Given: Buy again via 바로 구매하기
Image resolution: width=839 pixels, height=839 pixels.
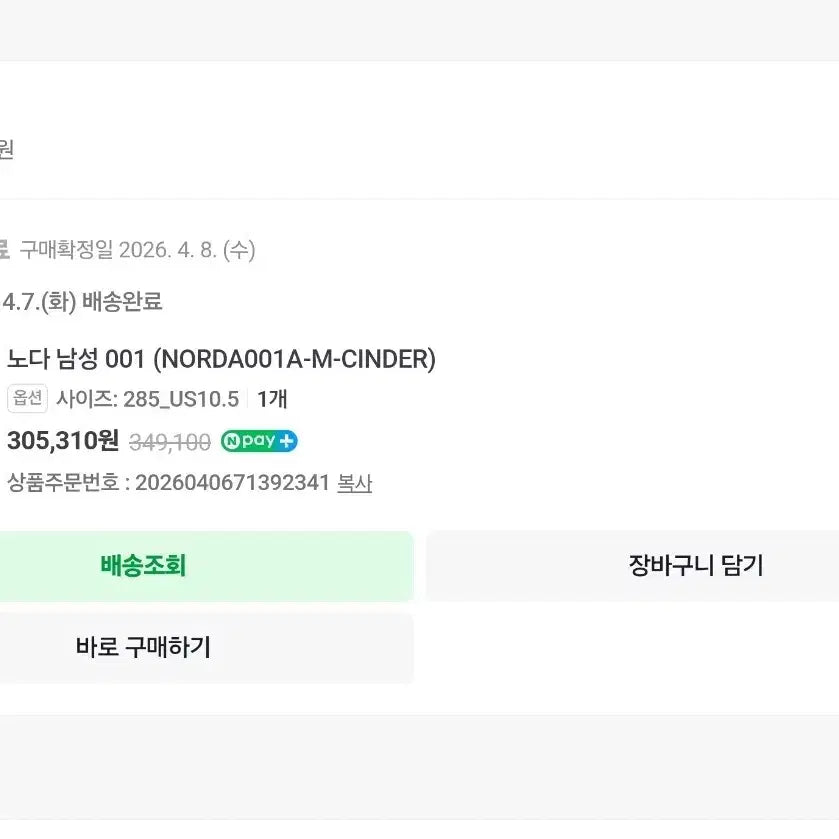Looking at the screenshot, I should [x=206, y=648].
